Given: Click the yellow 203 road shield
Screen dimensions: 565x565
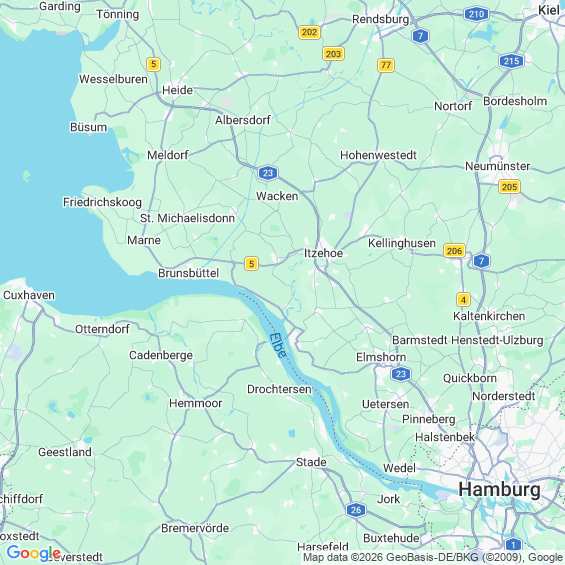Looking at the screenshot, I should (x=333, y=54).
